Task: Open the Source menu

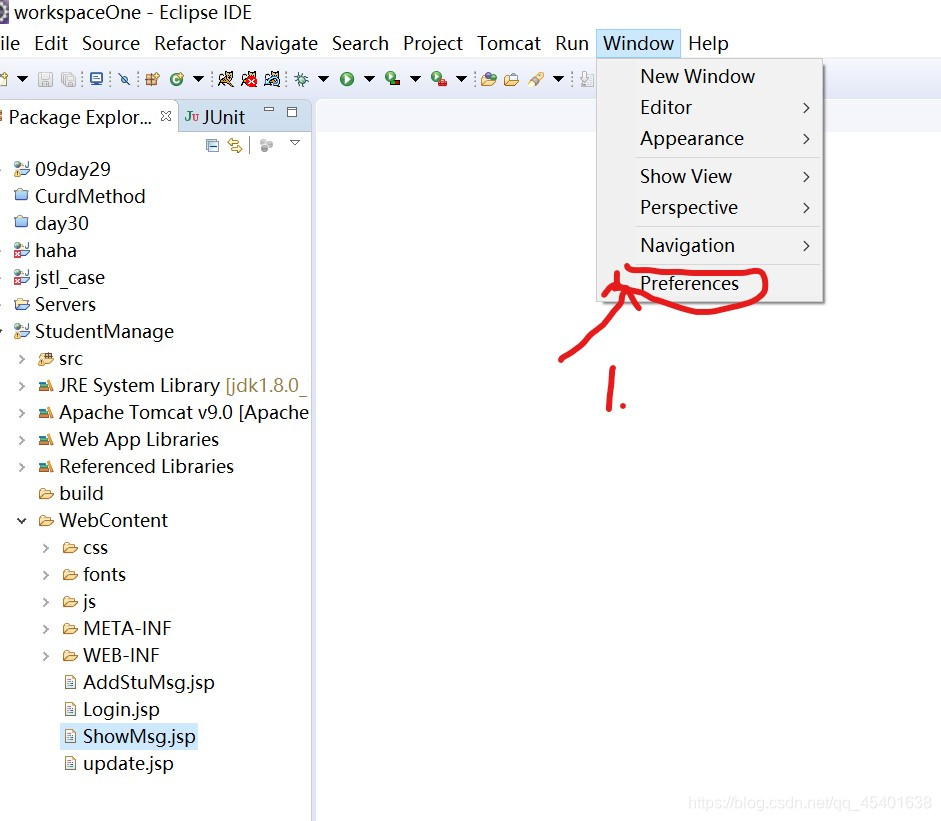Action: 111,43
